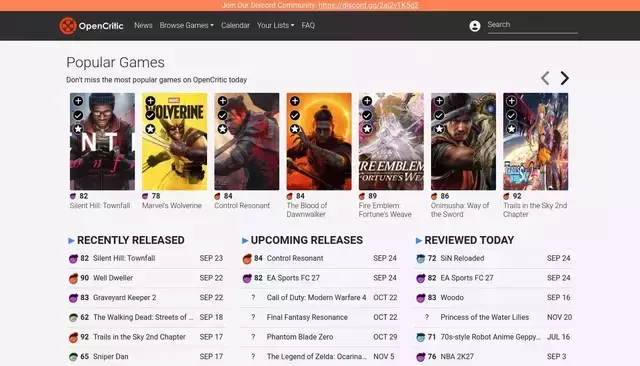The width and height of the screenshot is (640, 366).
Task: Mark Silent Hill: Townfall as played (check)
Action: pyautogui.click(x=78, y=115)
